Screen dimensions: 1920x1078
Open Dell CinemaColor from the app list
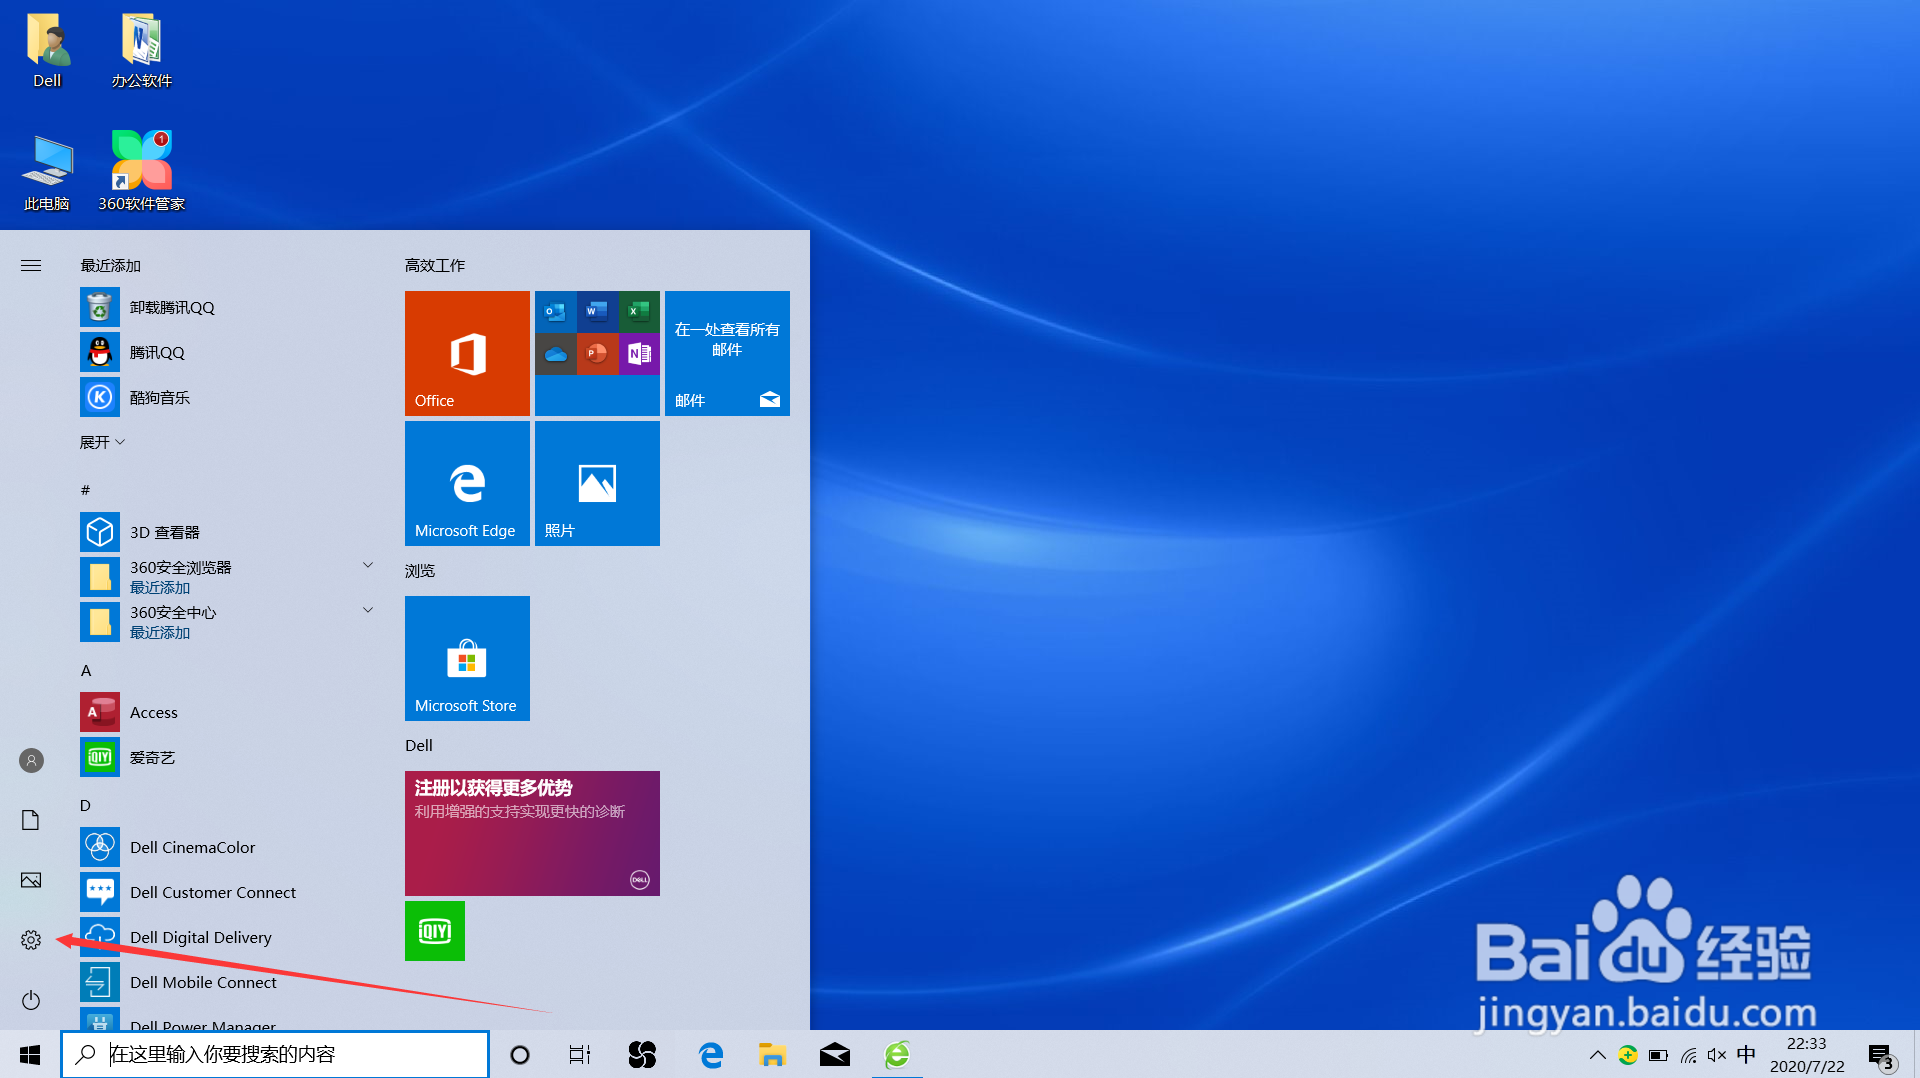[230, 848]
